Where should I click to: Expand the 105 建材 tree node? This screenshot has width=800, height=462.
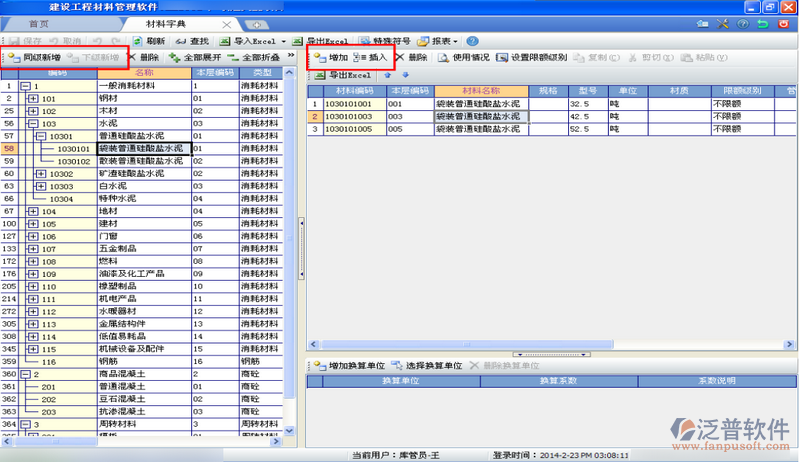point(33,224)
